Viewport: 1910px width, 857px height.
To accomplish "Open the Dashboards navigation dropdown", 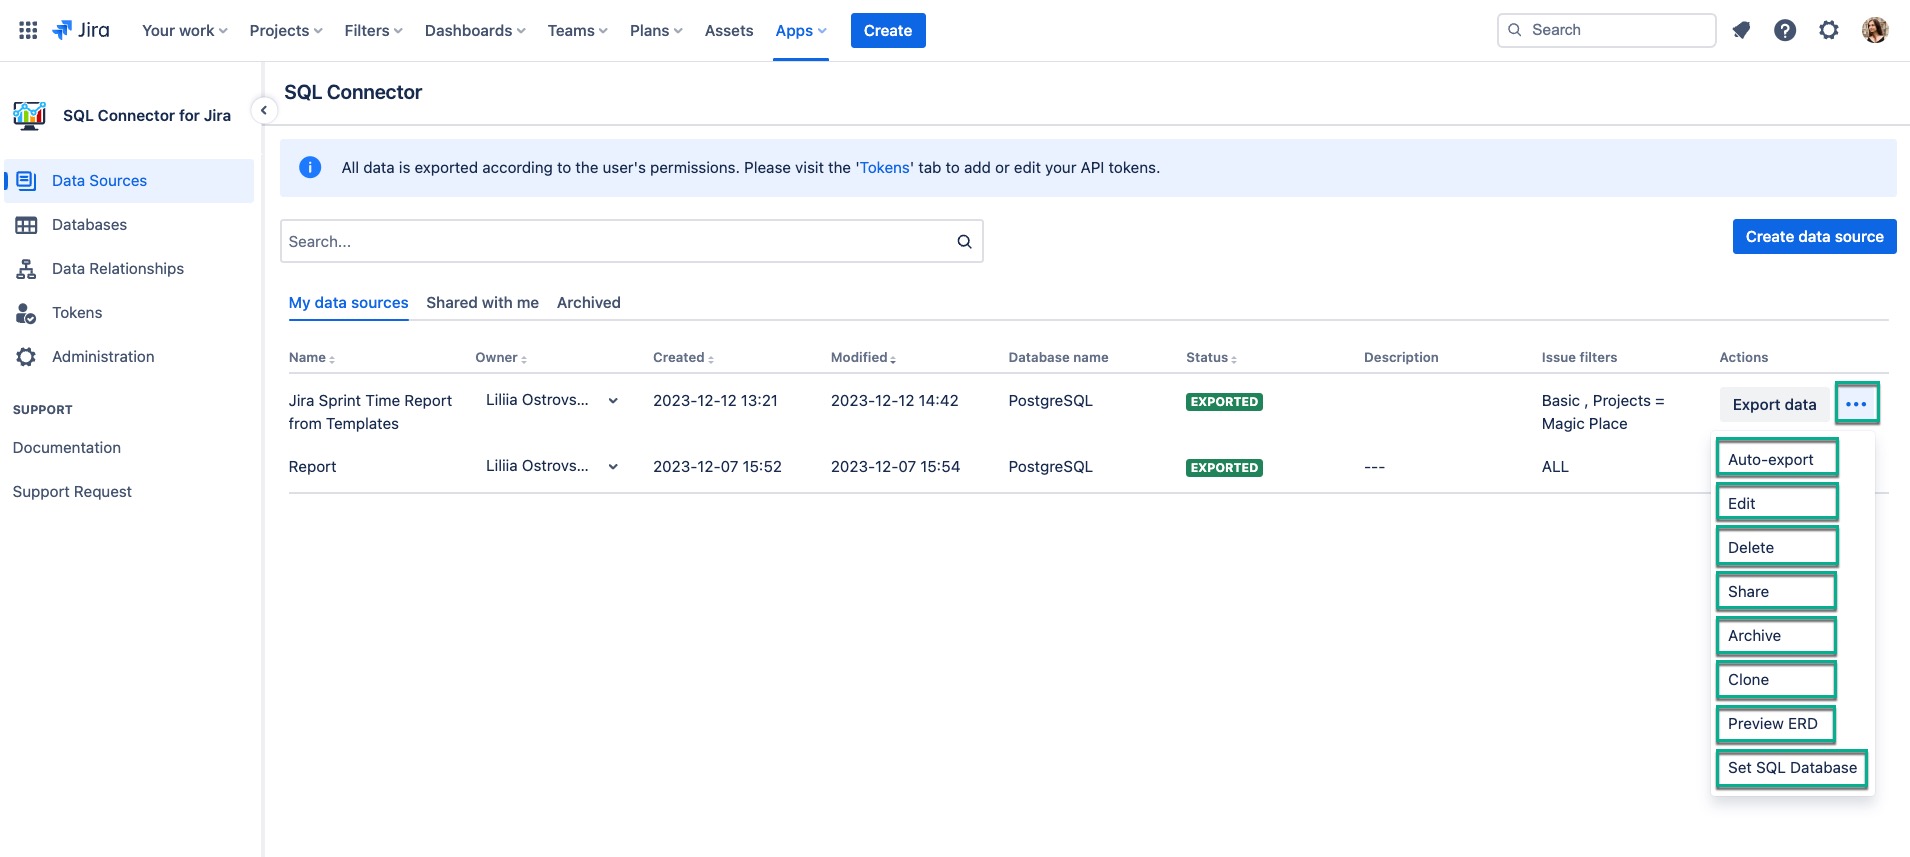I will 475,30.
